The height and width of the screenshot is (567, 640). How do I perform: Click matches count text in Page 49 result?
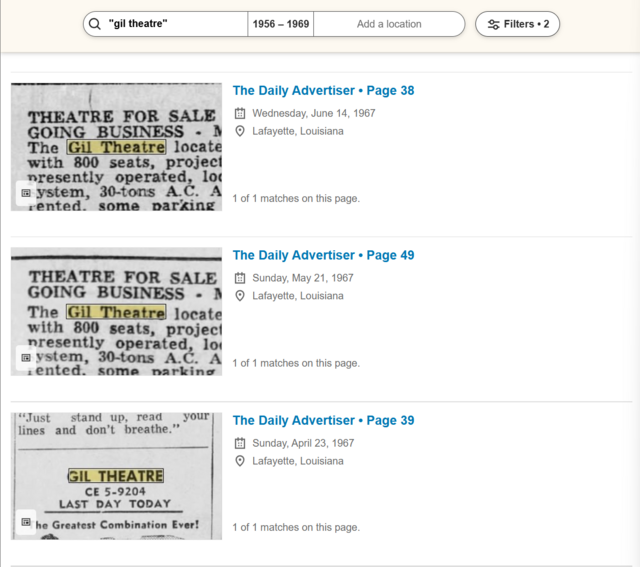296,363
